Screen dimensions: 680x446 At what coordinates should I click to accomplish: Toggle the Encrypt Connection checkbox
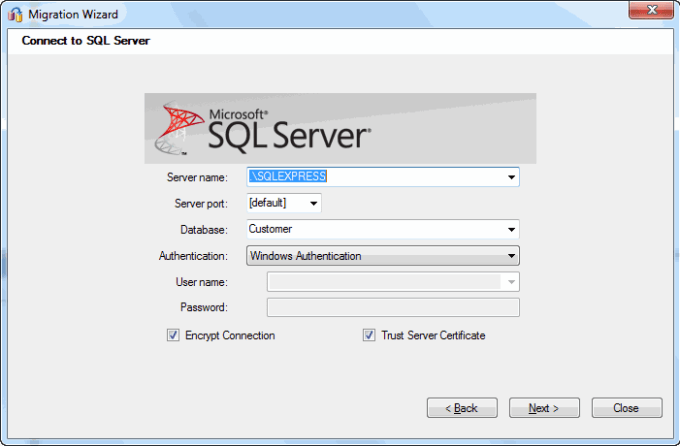173,335
